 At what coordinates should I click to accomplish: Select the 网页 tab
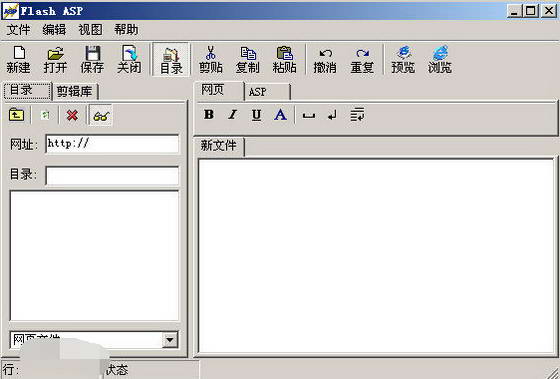point(219,90)
